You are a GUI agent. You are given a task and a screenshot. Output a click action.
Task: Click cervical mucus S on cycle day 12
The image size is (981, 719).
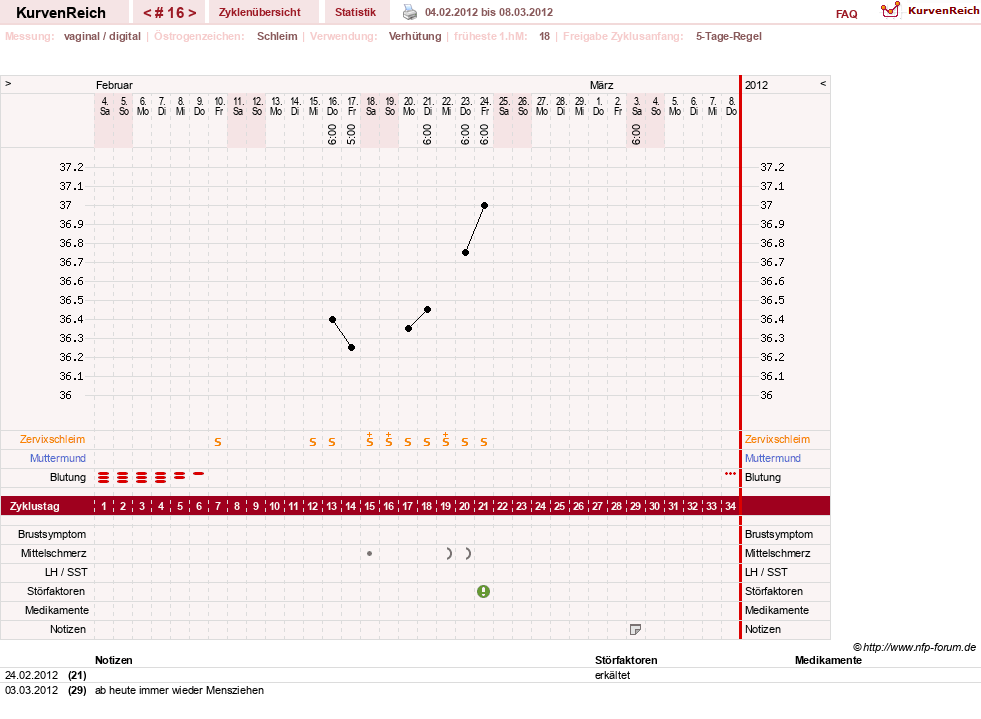(x=313, y=442)
